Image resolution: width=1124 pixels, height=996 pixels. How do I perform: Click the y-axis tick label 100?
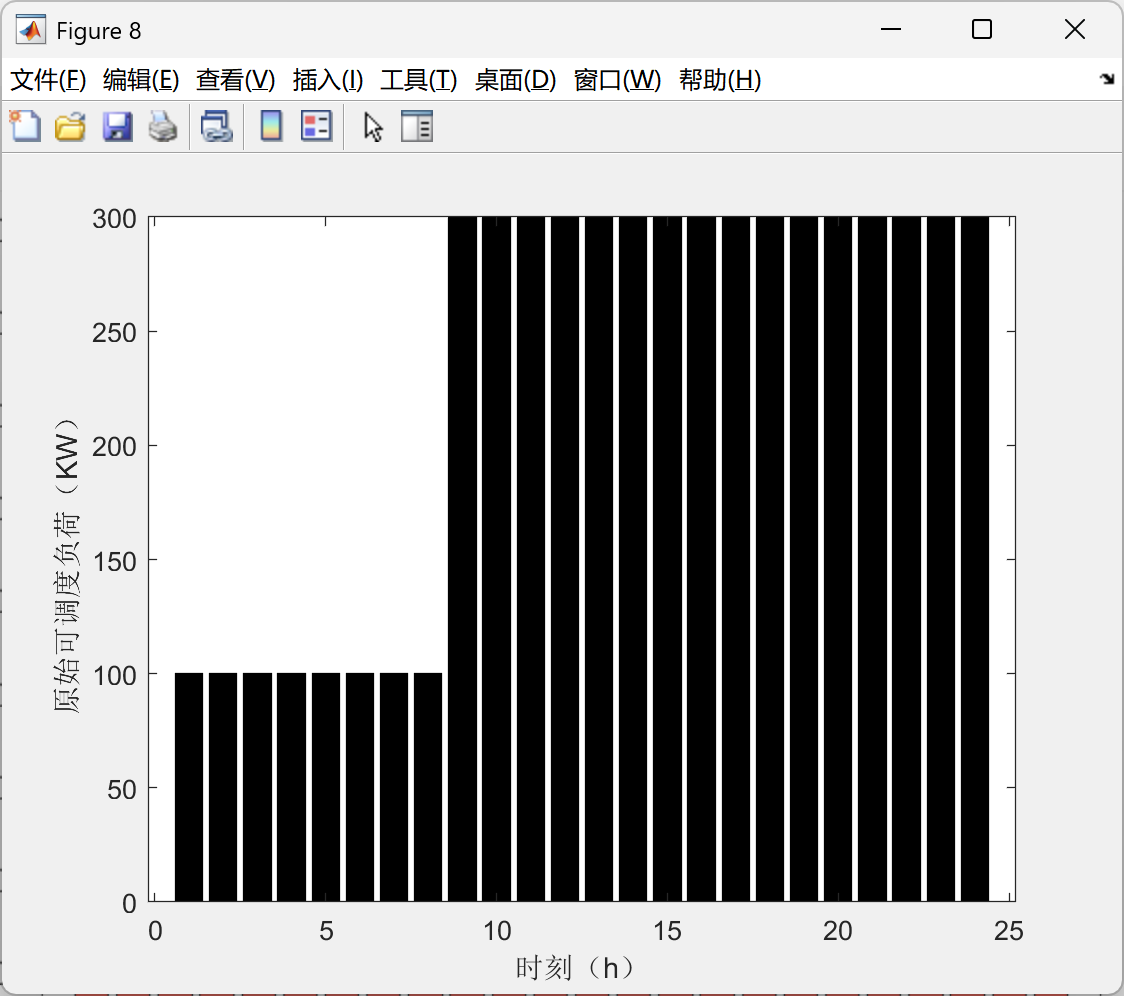(x=114, y=675)
